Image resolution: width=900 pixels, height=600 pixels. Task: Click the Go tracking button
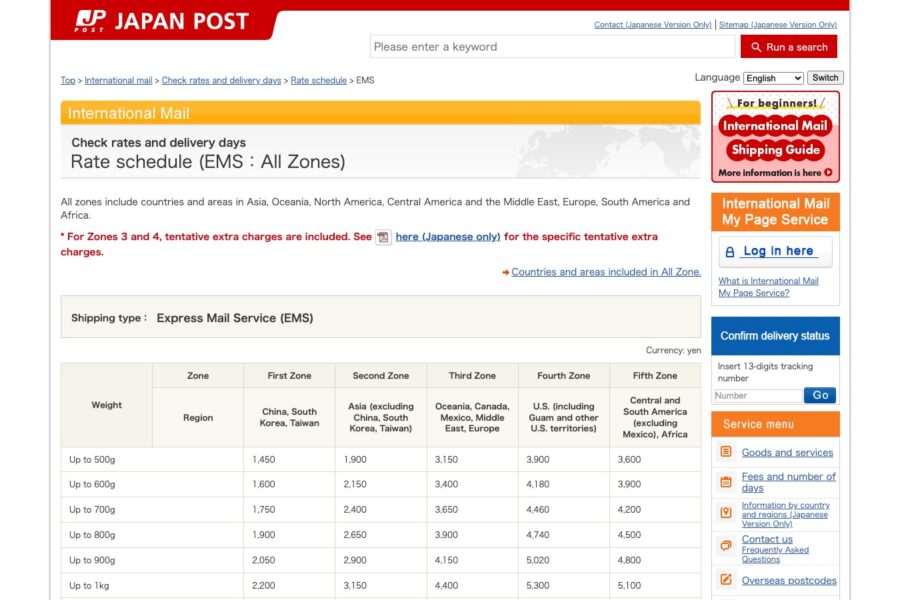[x=820, y=395]
